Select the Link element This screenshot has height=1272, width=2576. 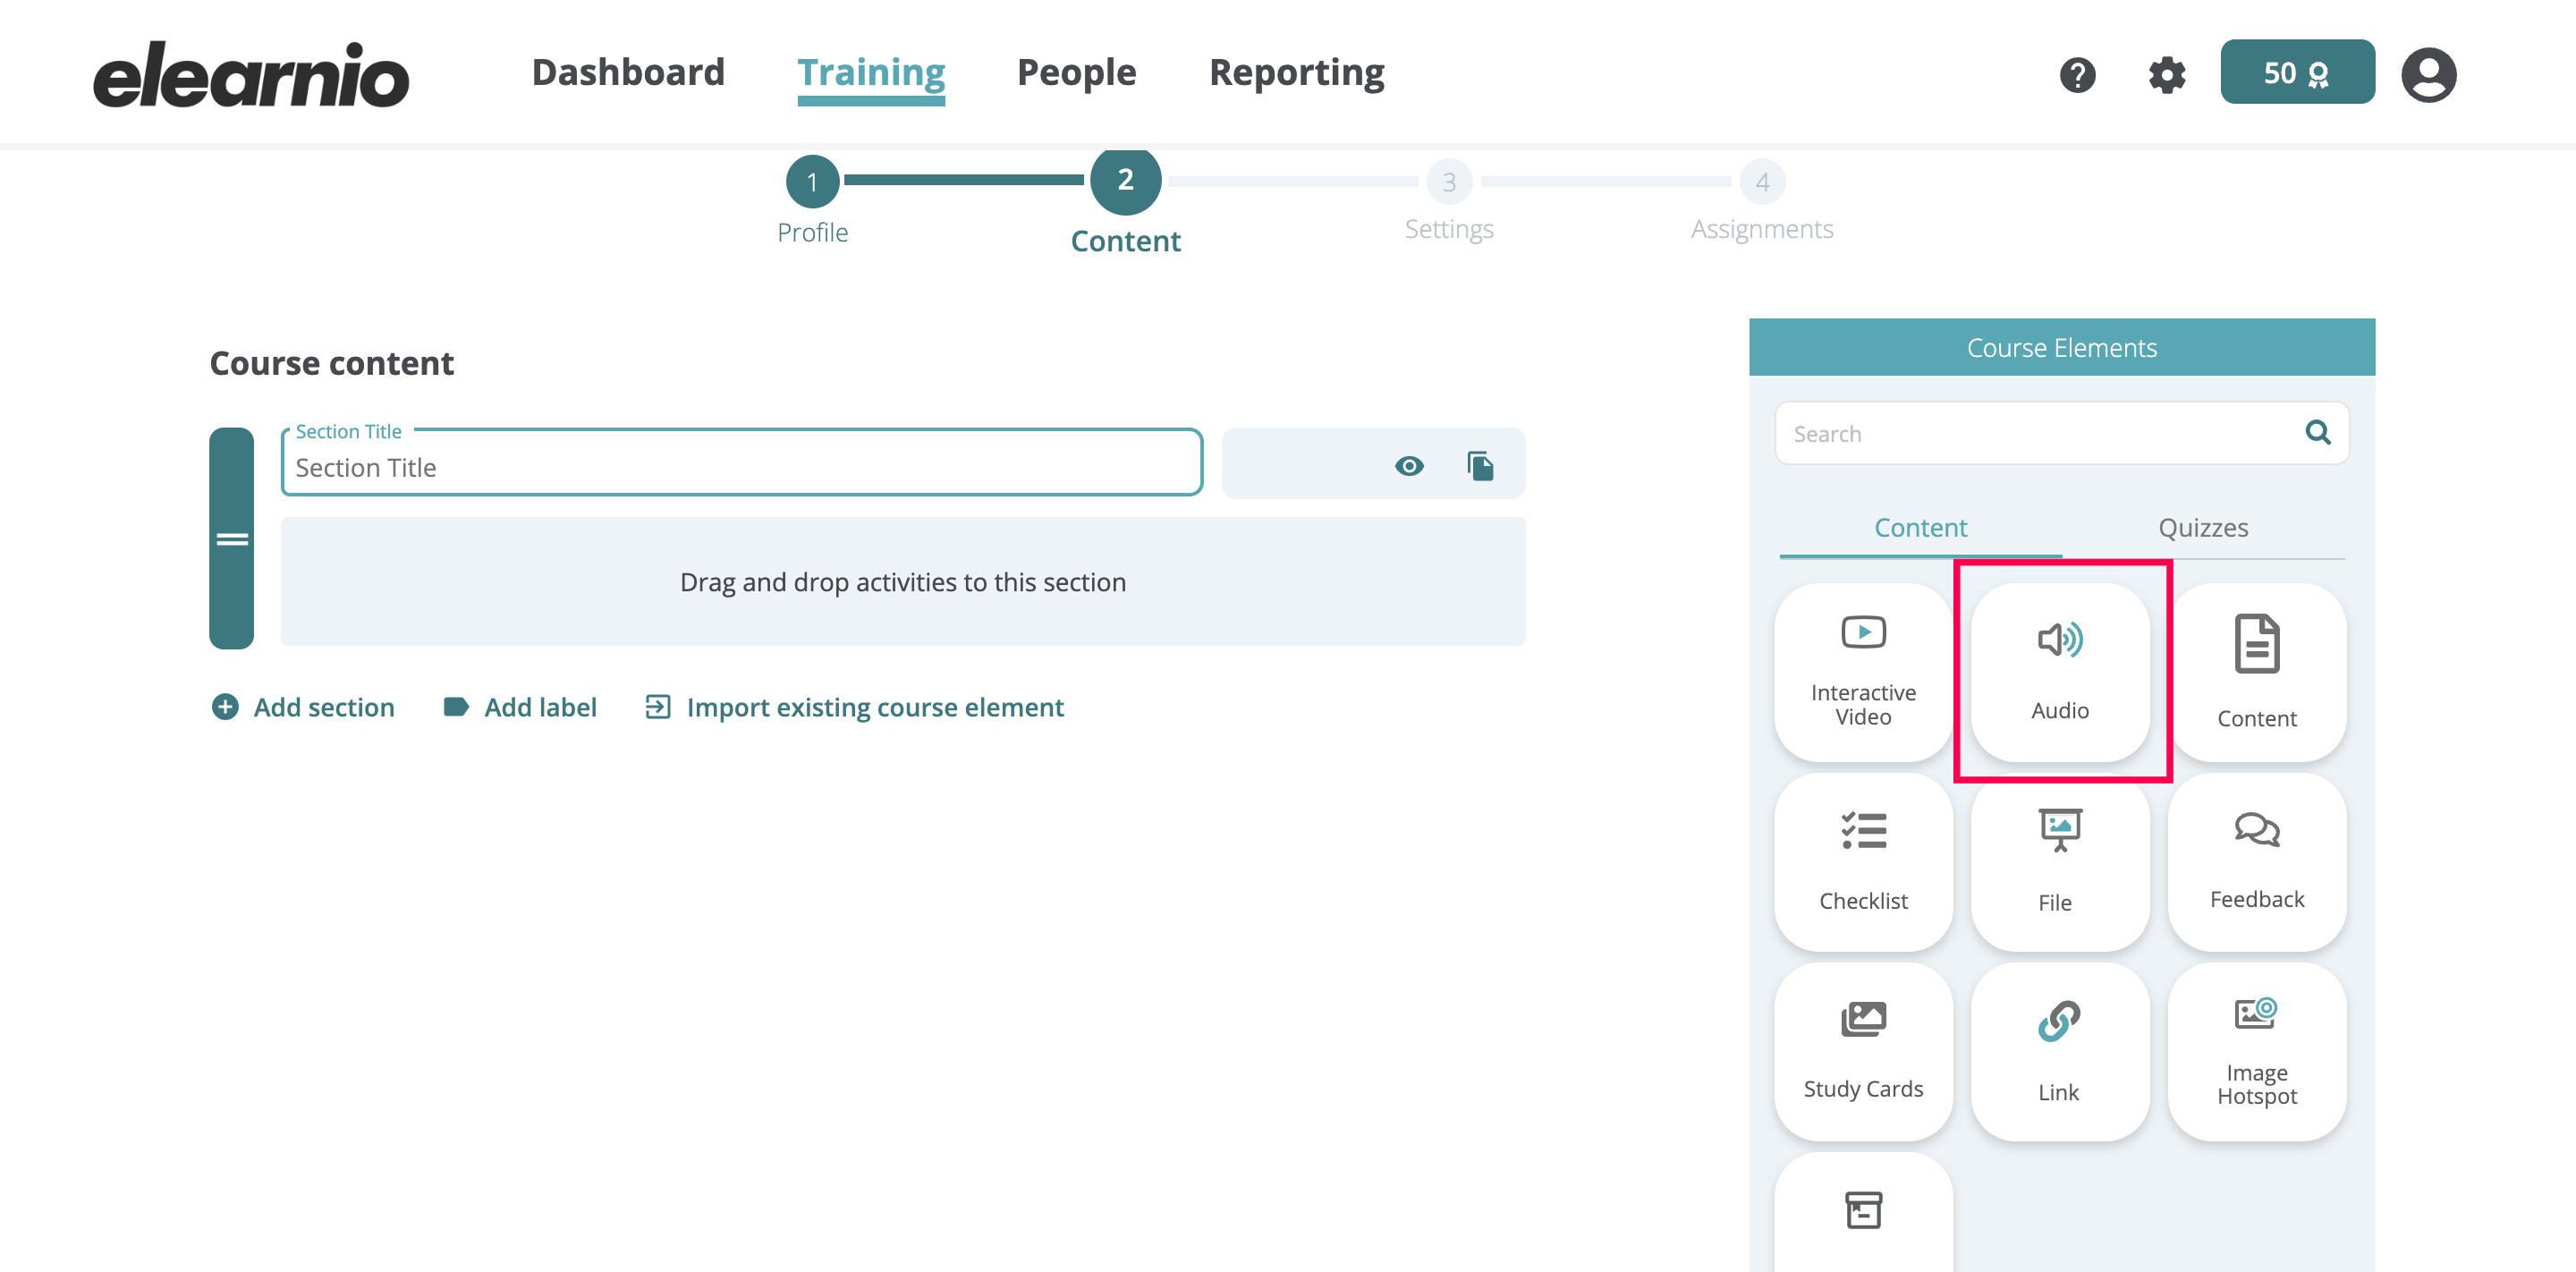2060,1052
